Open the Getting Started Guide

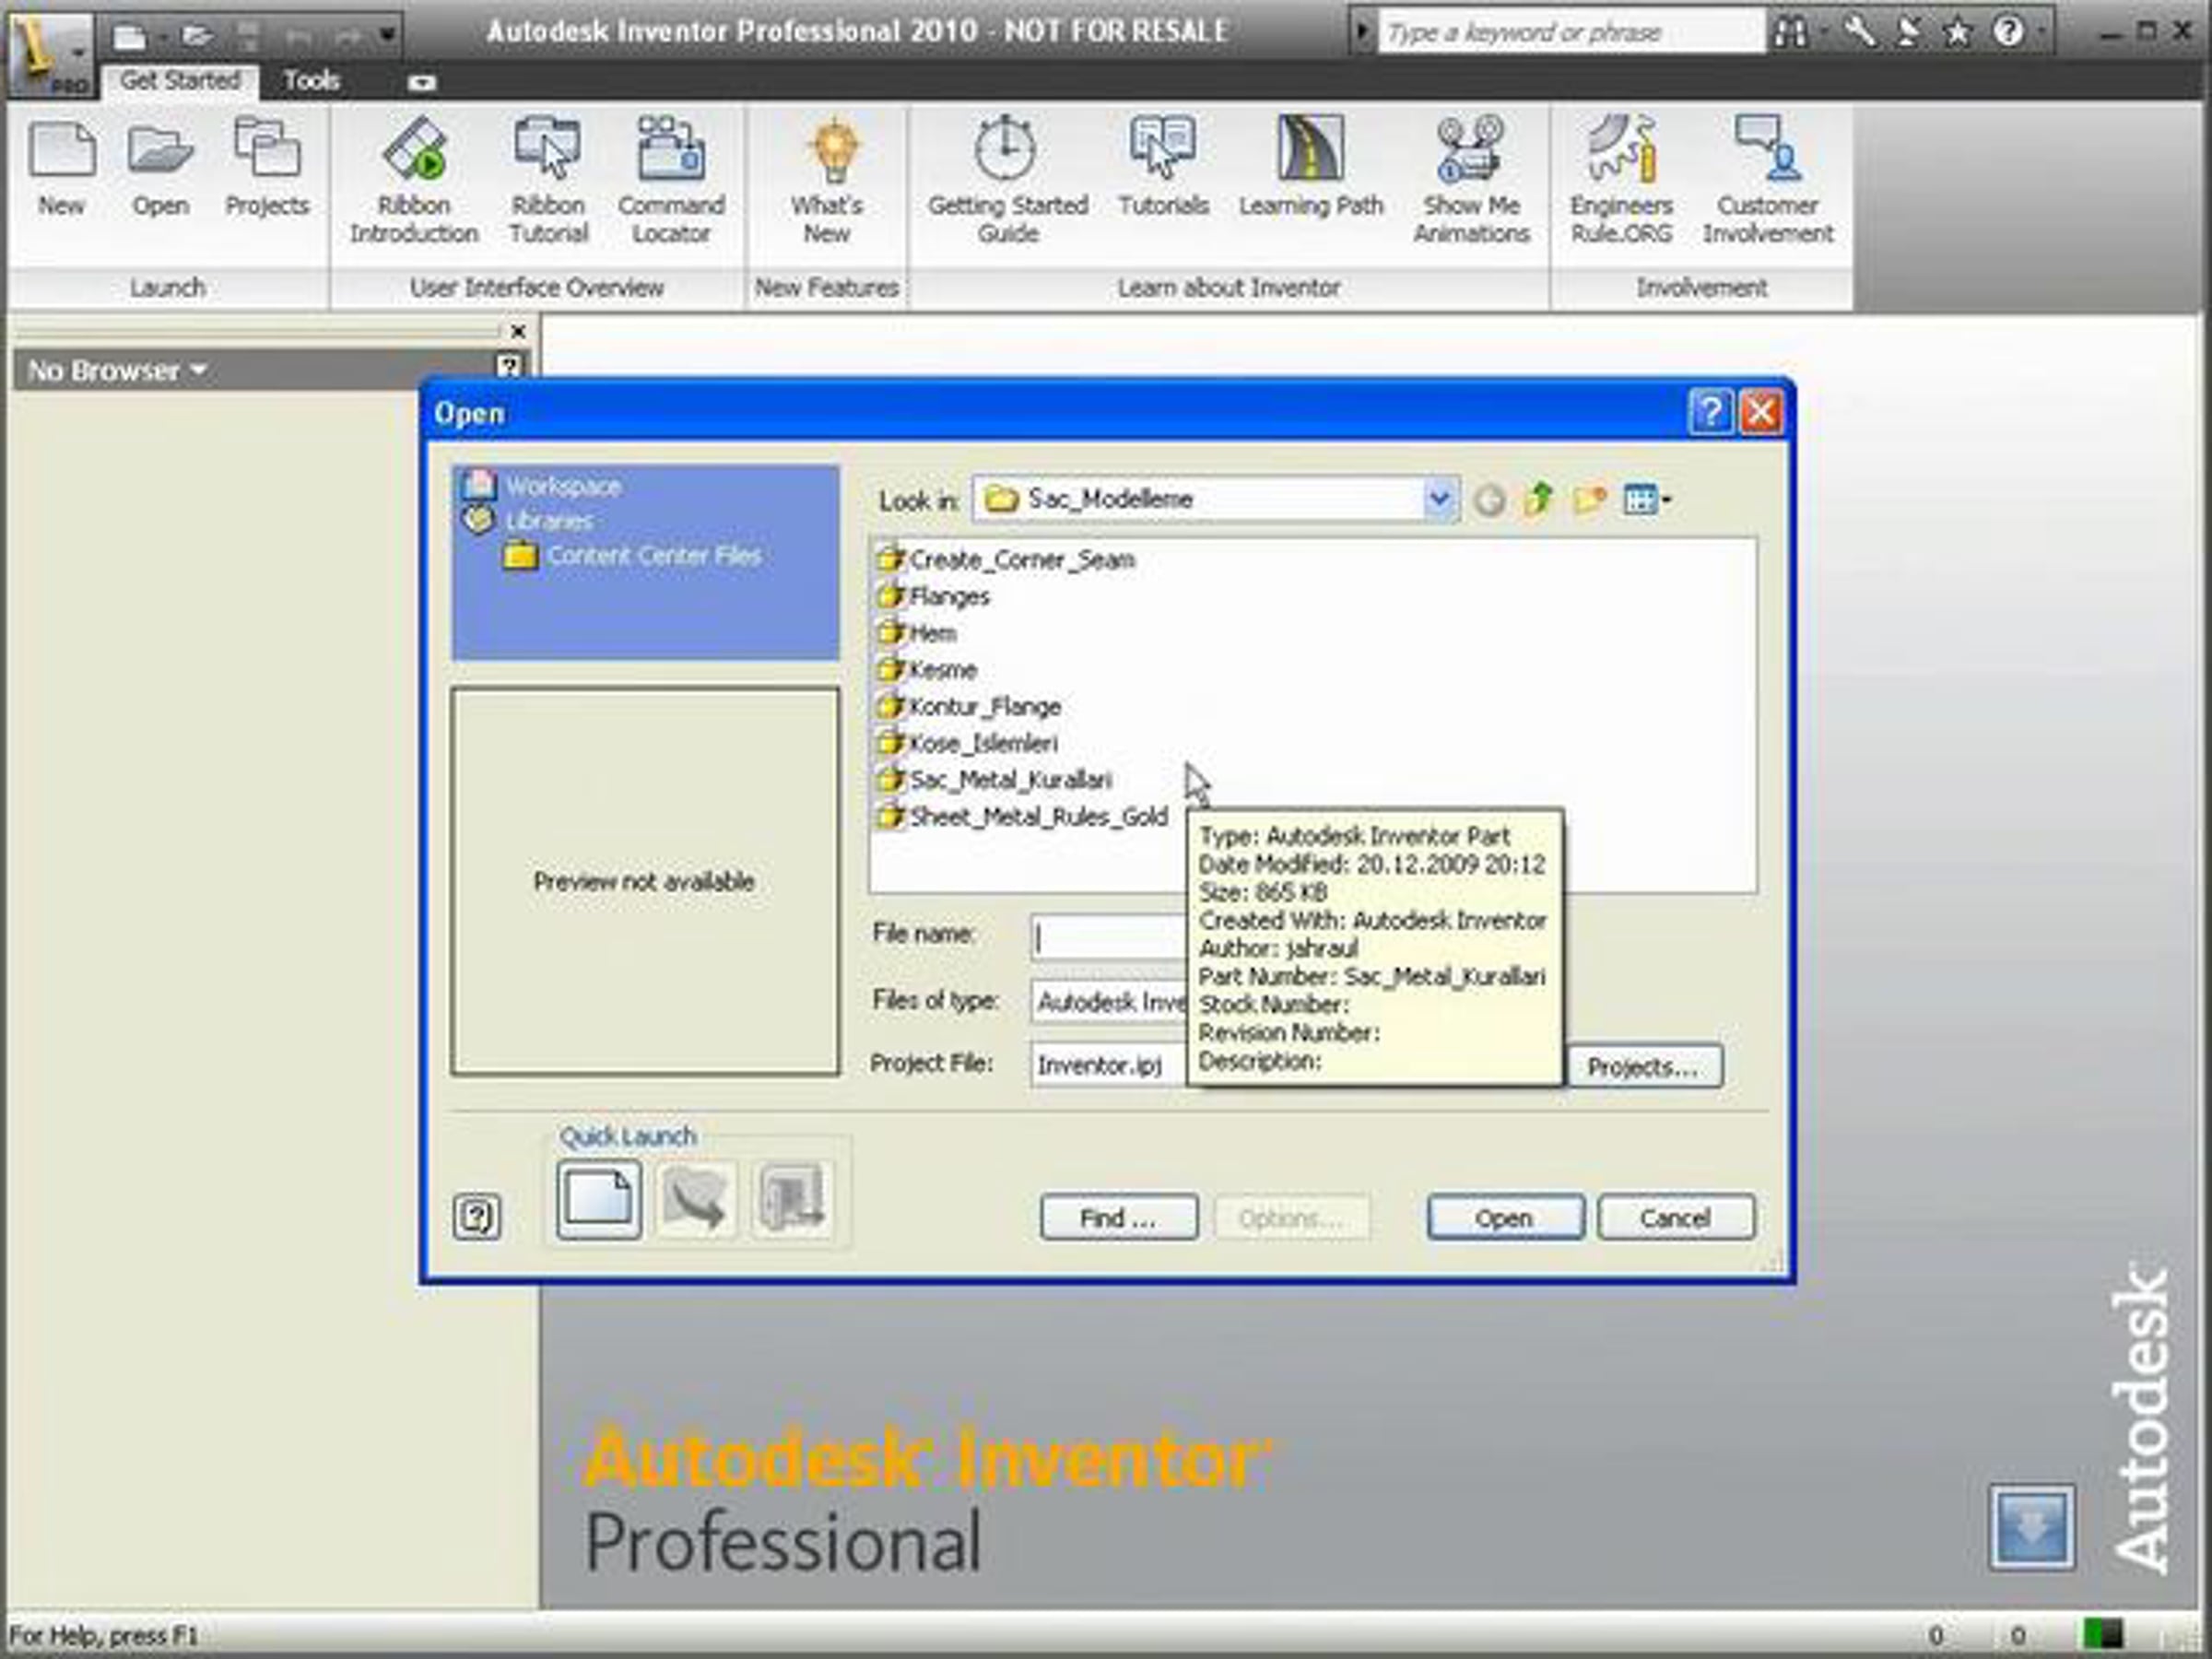(1007, 180)
